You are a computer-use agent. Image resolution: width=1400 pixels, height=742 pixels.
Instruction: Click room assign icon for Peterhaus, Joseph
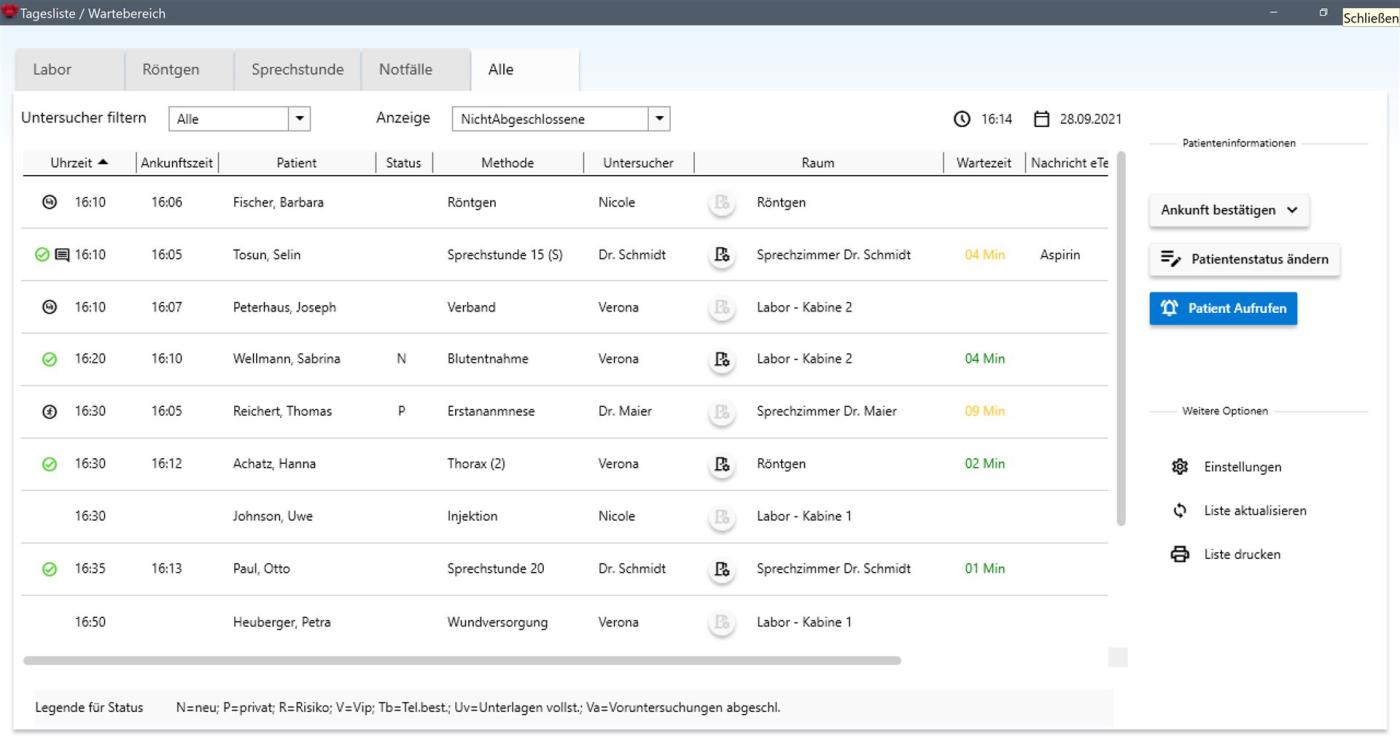coord(721,308)
